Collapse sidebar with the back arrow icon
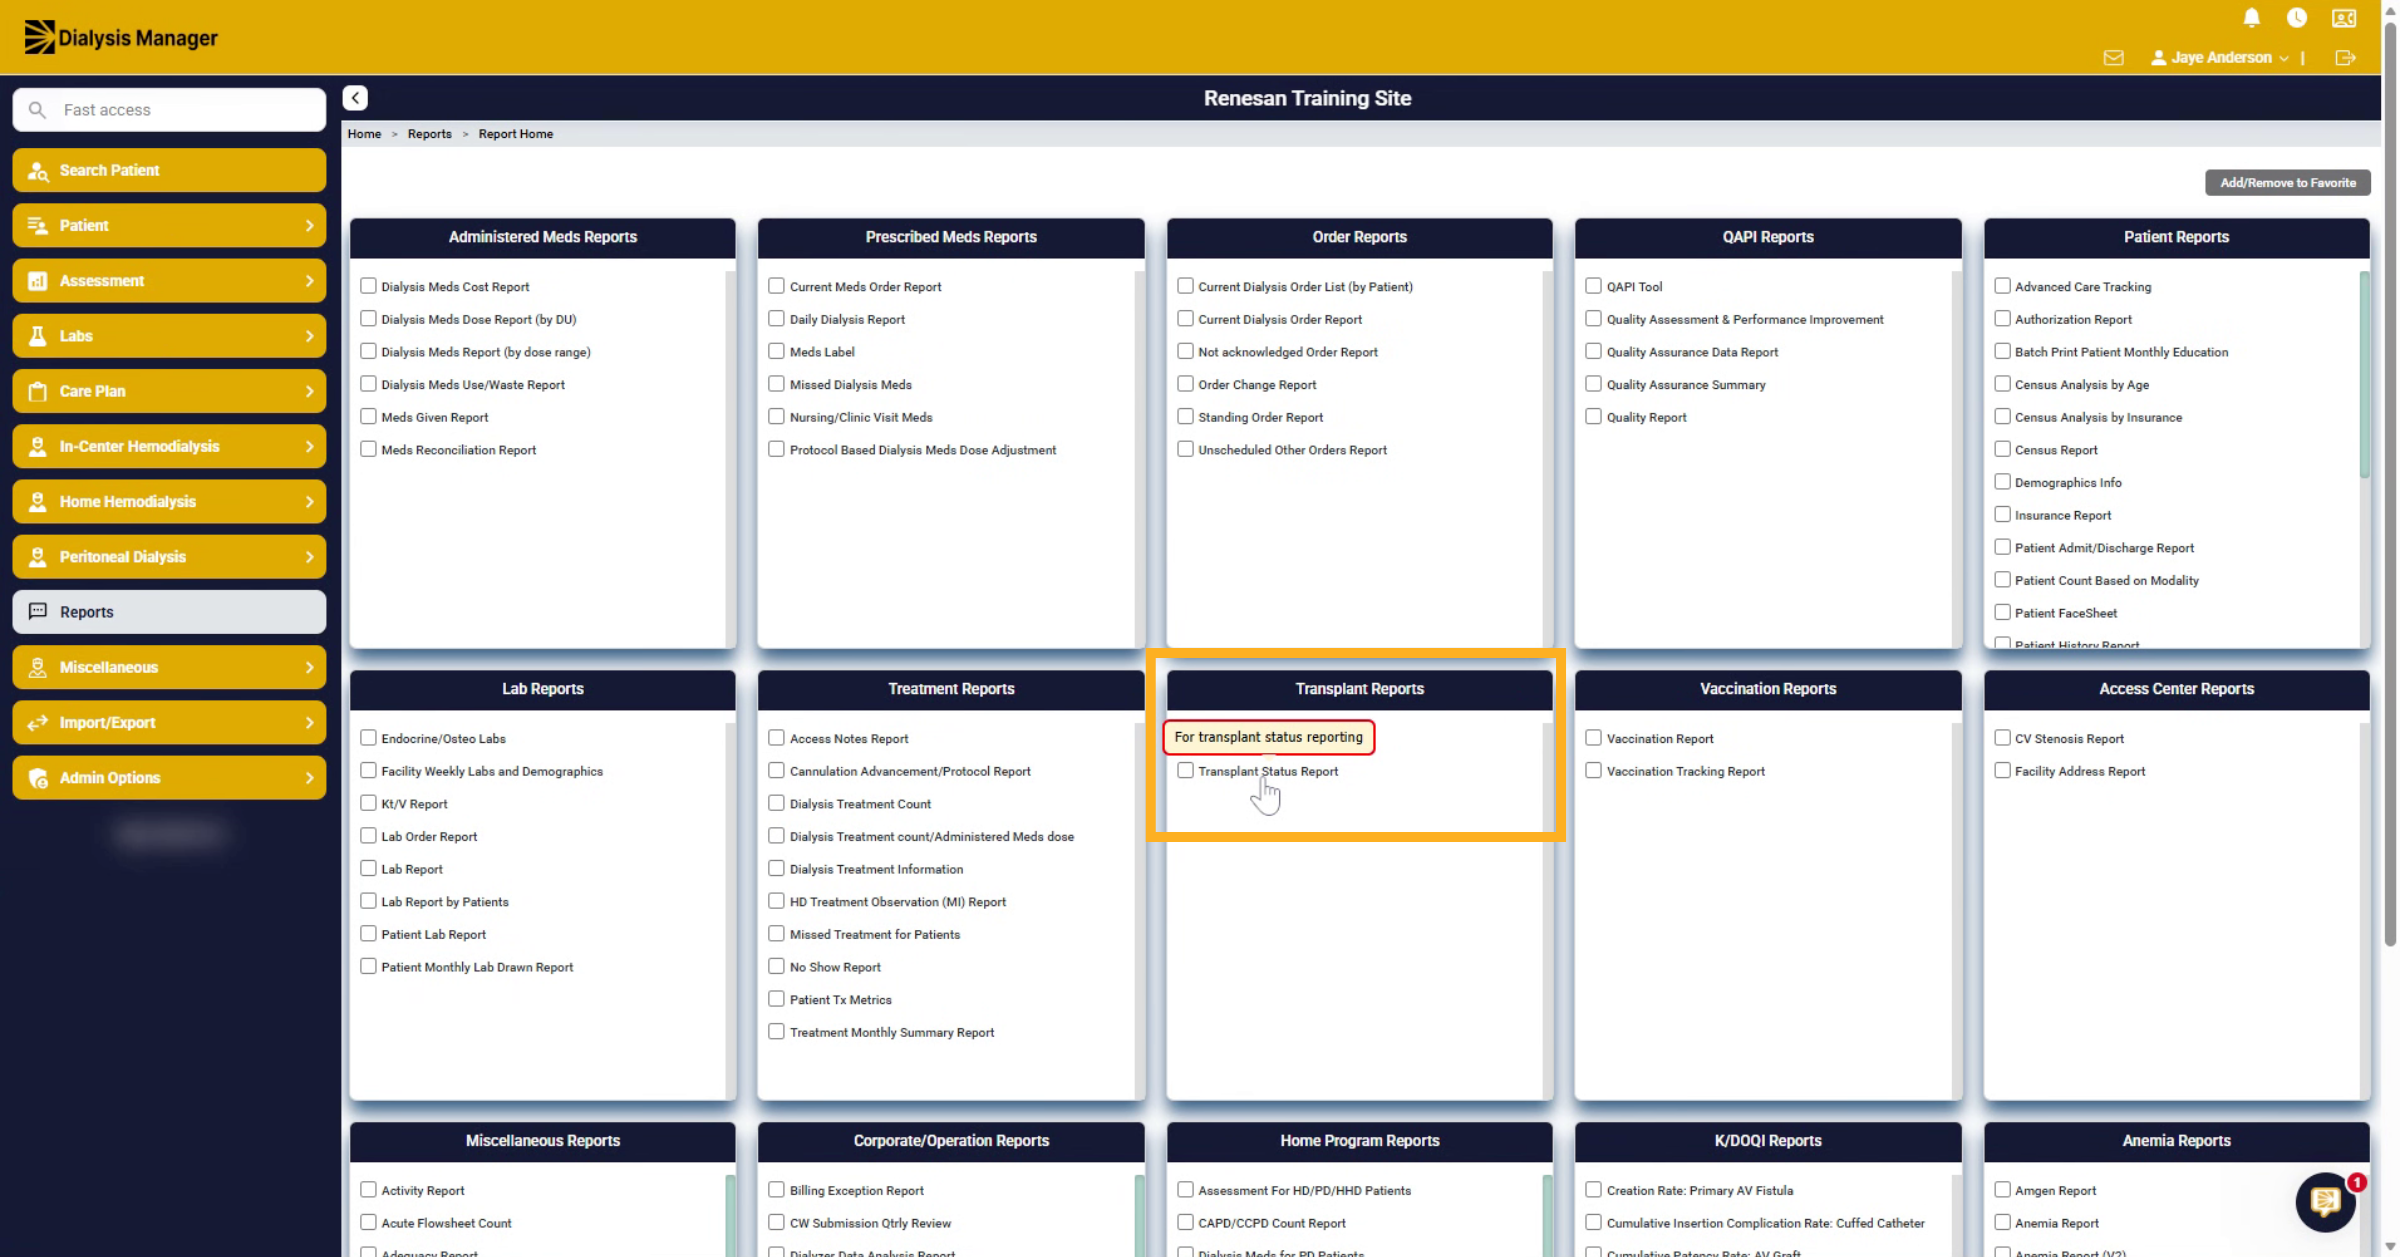The height and width of the screenshot is (1257, 2400). pos(355,98)
